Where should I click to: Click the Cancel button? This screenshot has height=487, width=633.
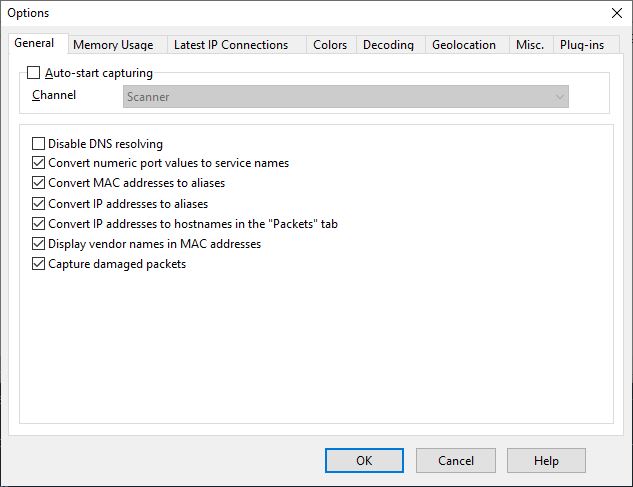(x=455, y=461)
